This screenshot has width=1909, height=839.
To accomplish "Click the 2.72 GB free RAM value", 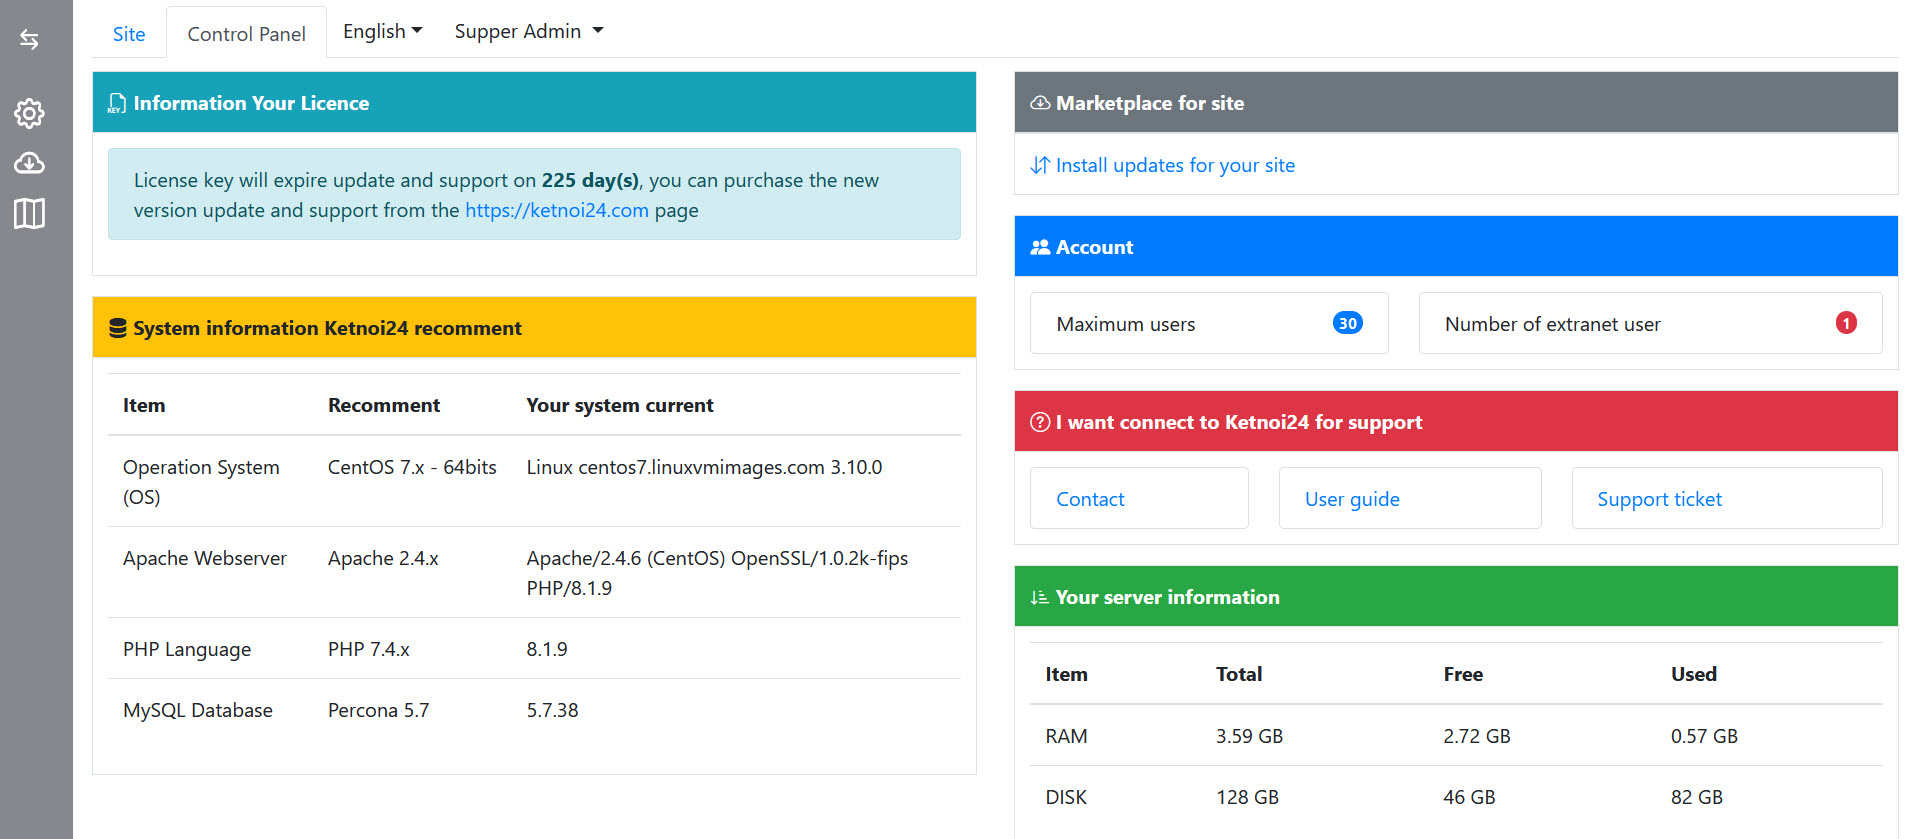I will coord(1477,736).
